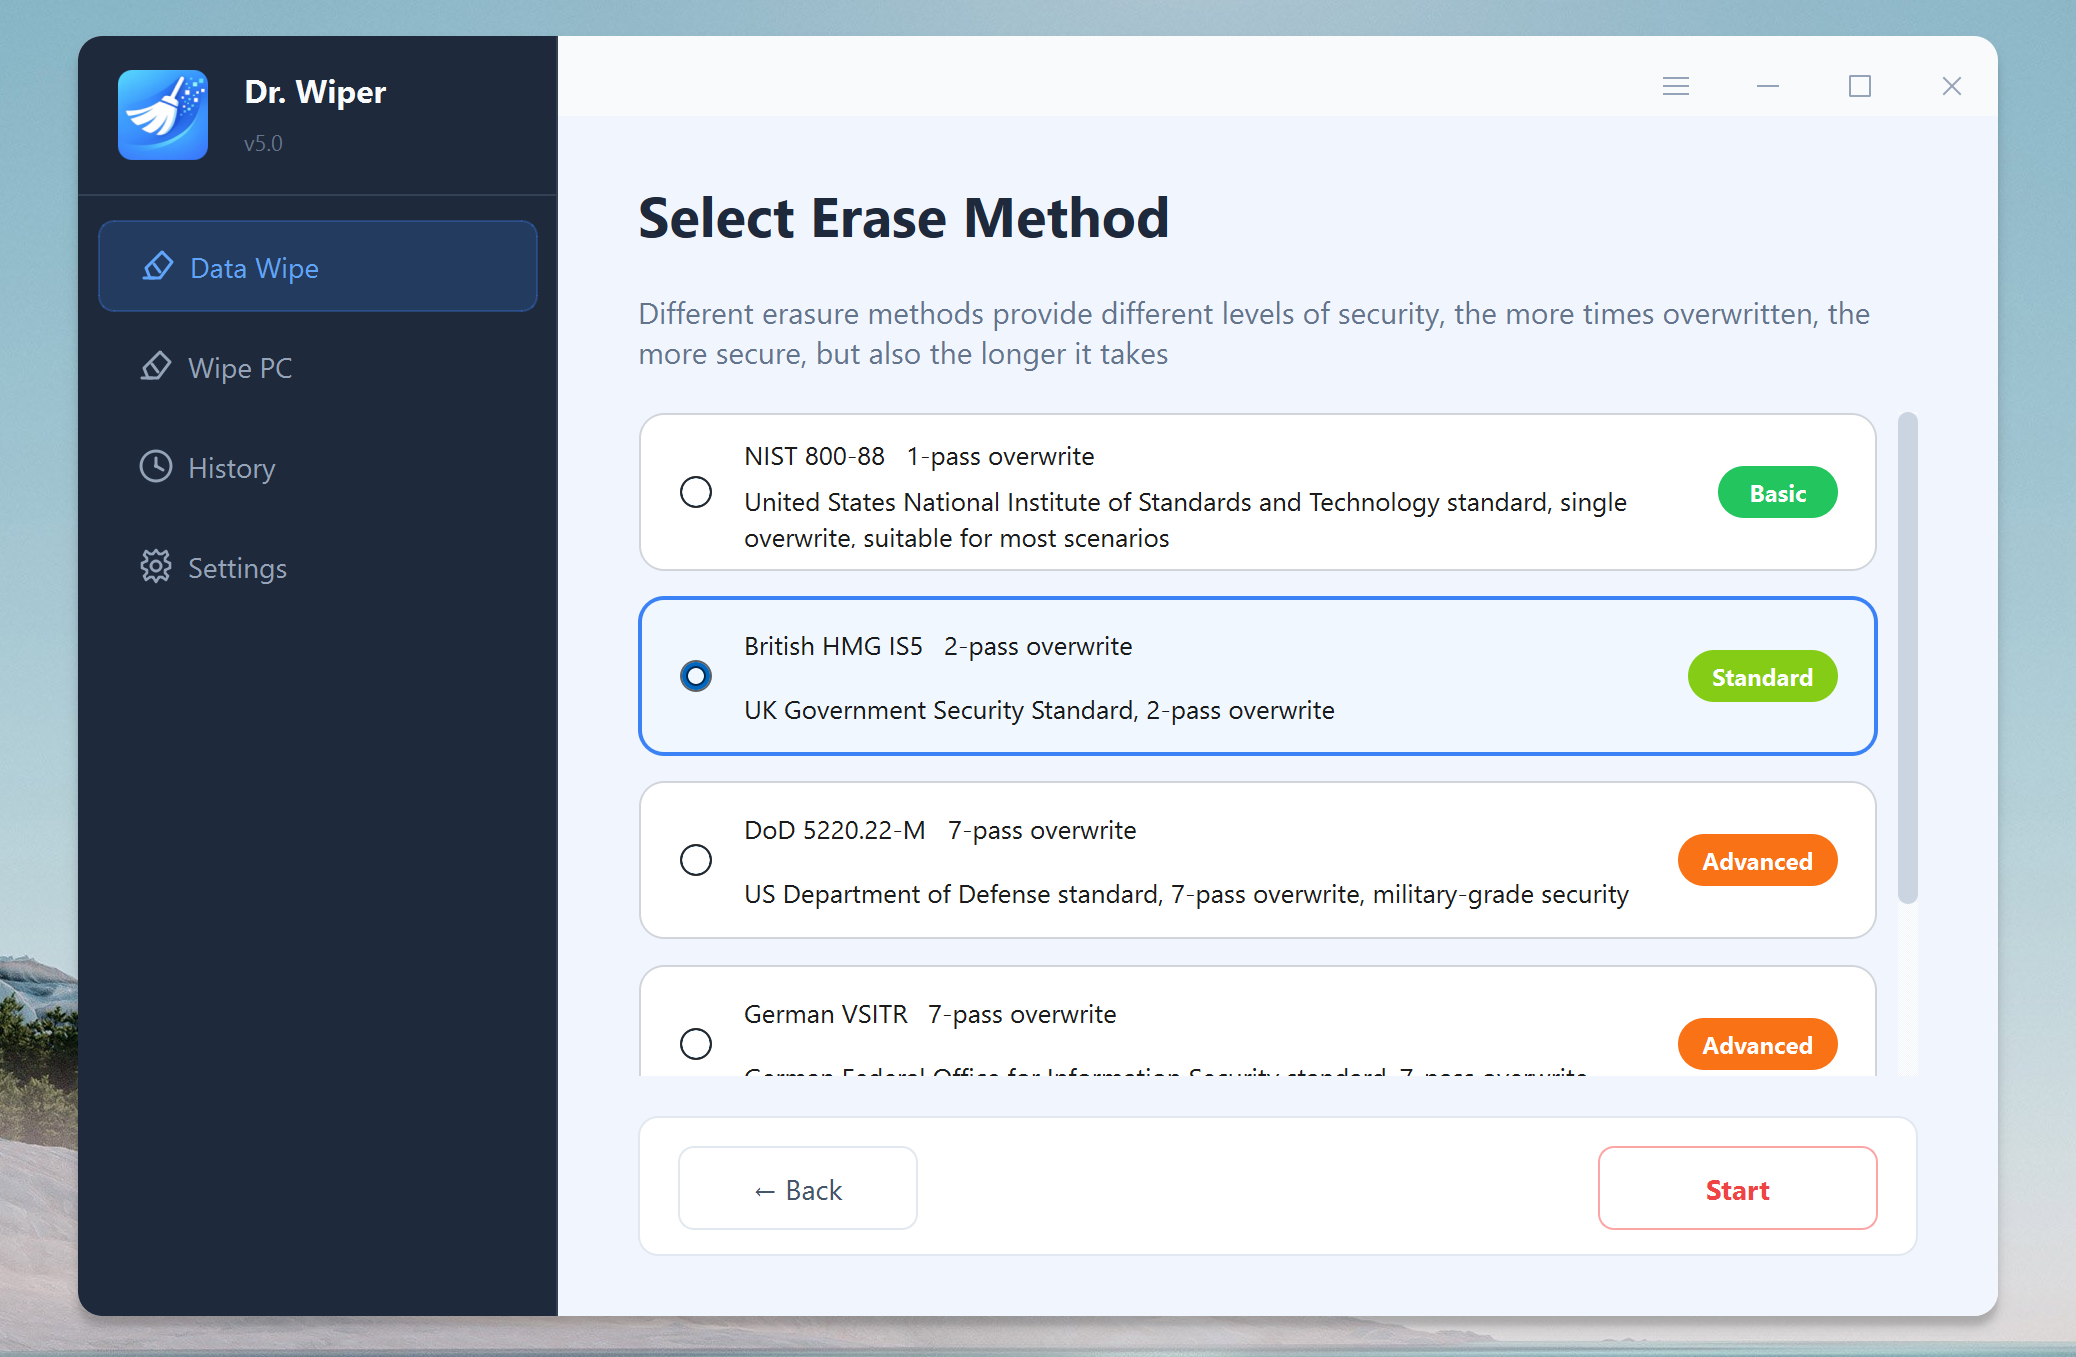This screenshot has width=2076, height=1357.
Task: Maximize the Dr. Wiper window
Action: click(x=1860, y=86)
